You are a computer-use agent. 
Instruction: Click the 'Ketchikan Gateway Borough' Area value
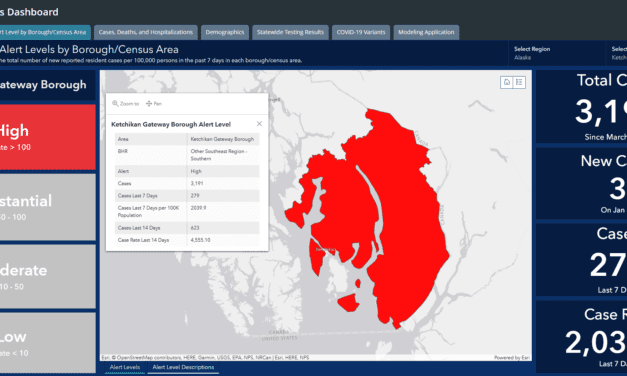click(222, 139)
